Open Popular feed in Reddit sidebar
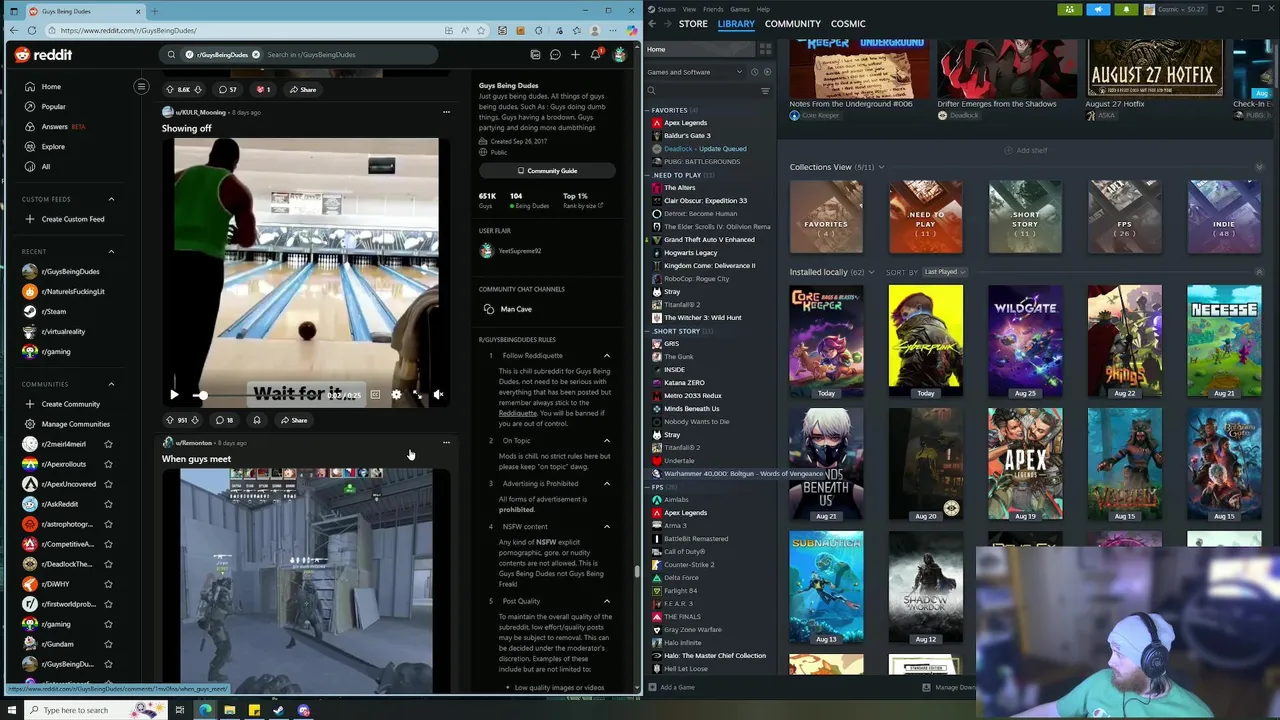 [54, 107]
